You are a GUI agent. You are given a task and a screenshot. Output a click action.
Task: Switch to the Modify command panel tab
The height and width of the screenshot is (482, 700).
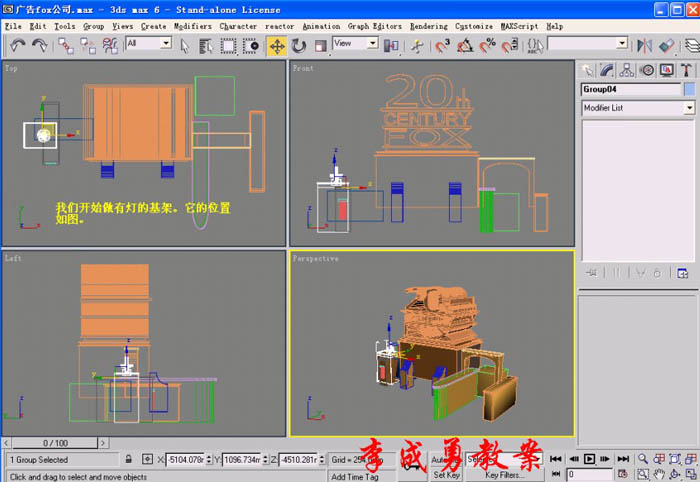click(x=606, y=70)
